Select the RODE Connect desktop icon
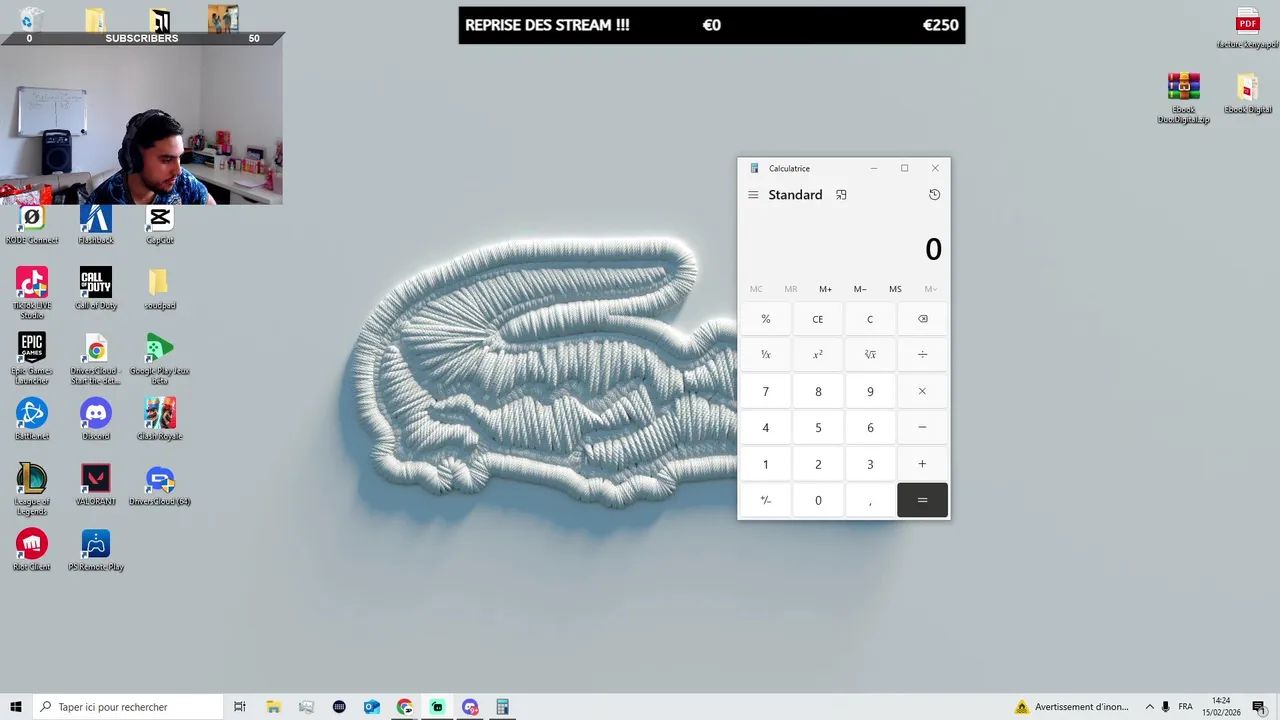Screen dimensions: 1280x720 (32, 225)
